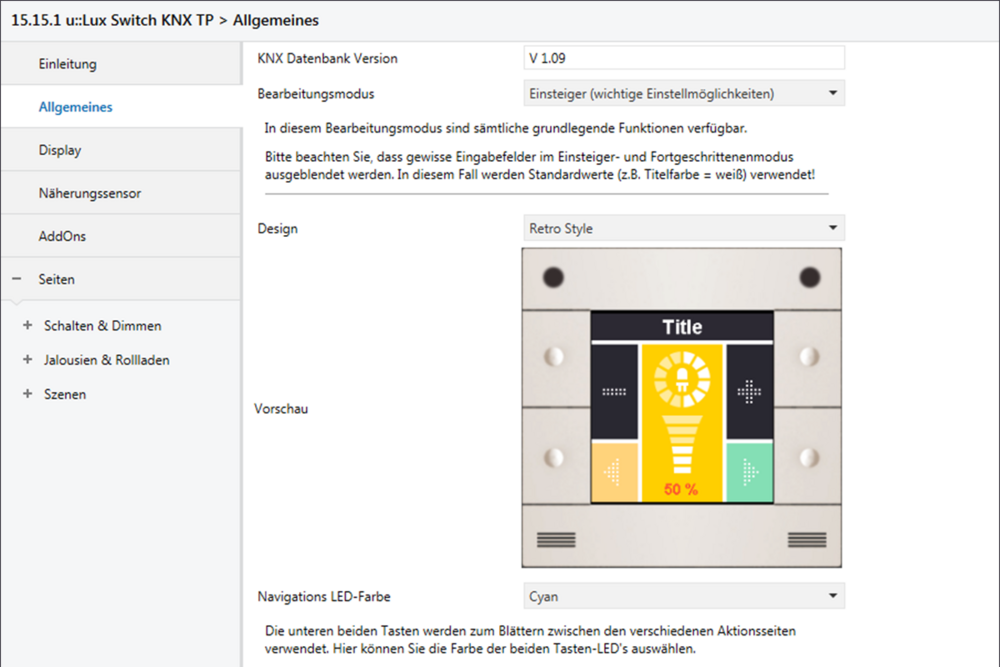Switch to the Einleitung tab
This screenshot has width=1000, height=667.
(67, 64)
